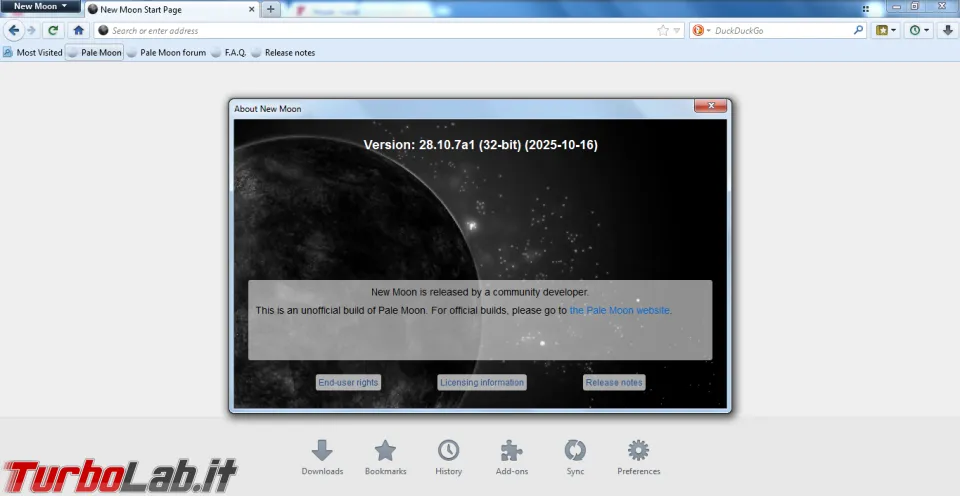Open Sync from the start page
This screenshot has height=496, width=960.
coord(575,457)
